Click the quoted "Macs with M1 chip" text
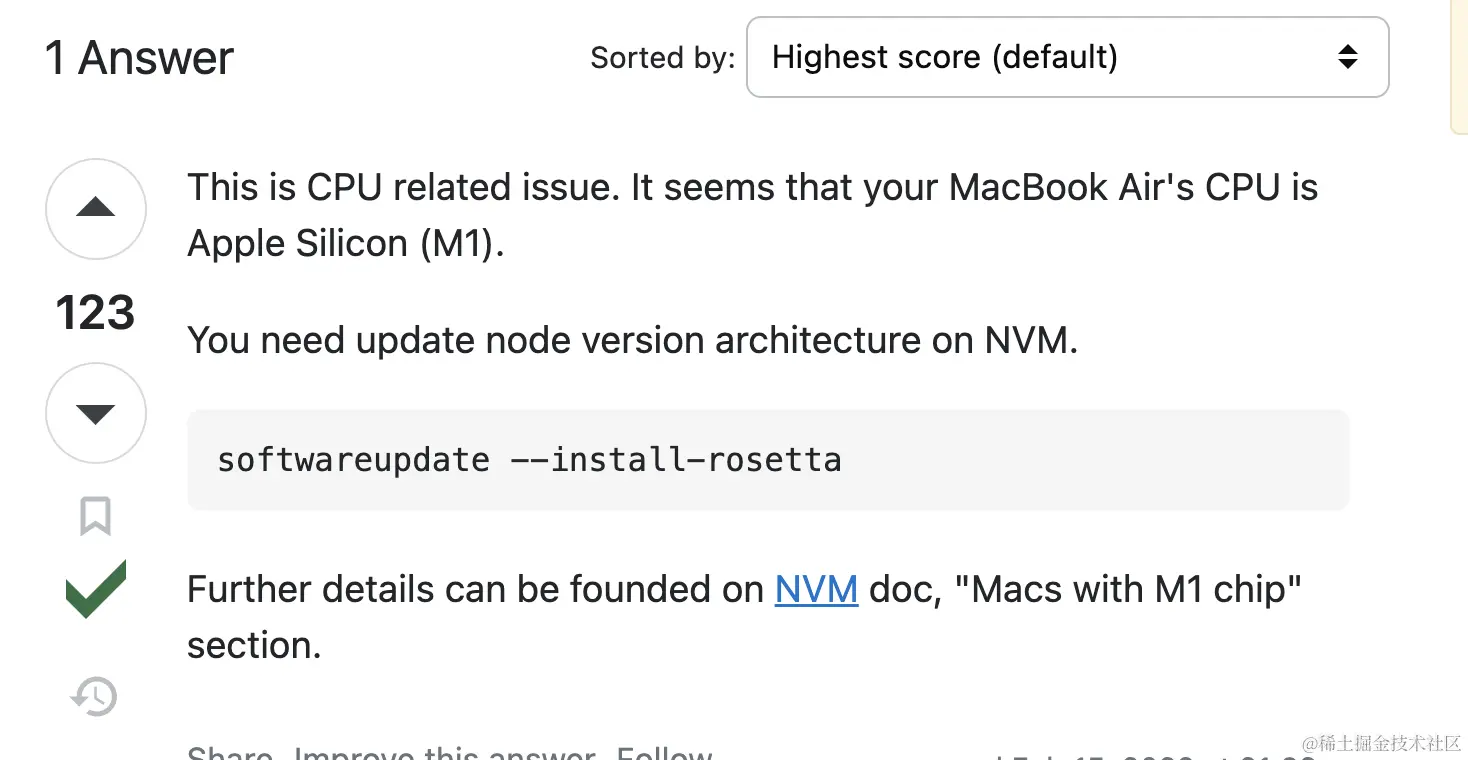The image size is (1468, 760). tap(1136, 589)
